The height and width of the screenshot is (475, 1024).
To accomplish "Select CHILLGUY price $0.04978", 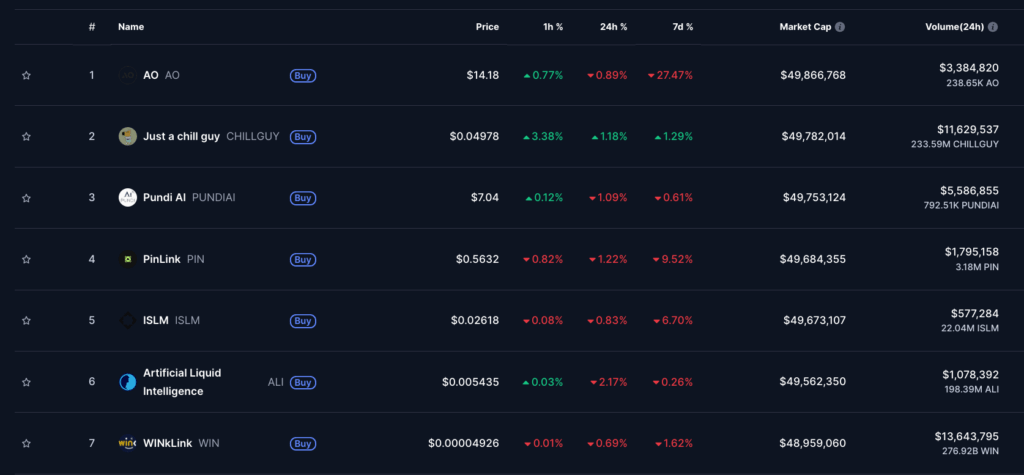I will tap(474, 137).
